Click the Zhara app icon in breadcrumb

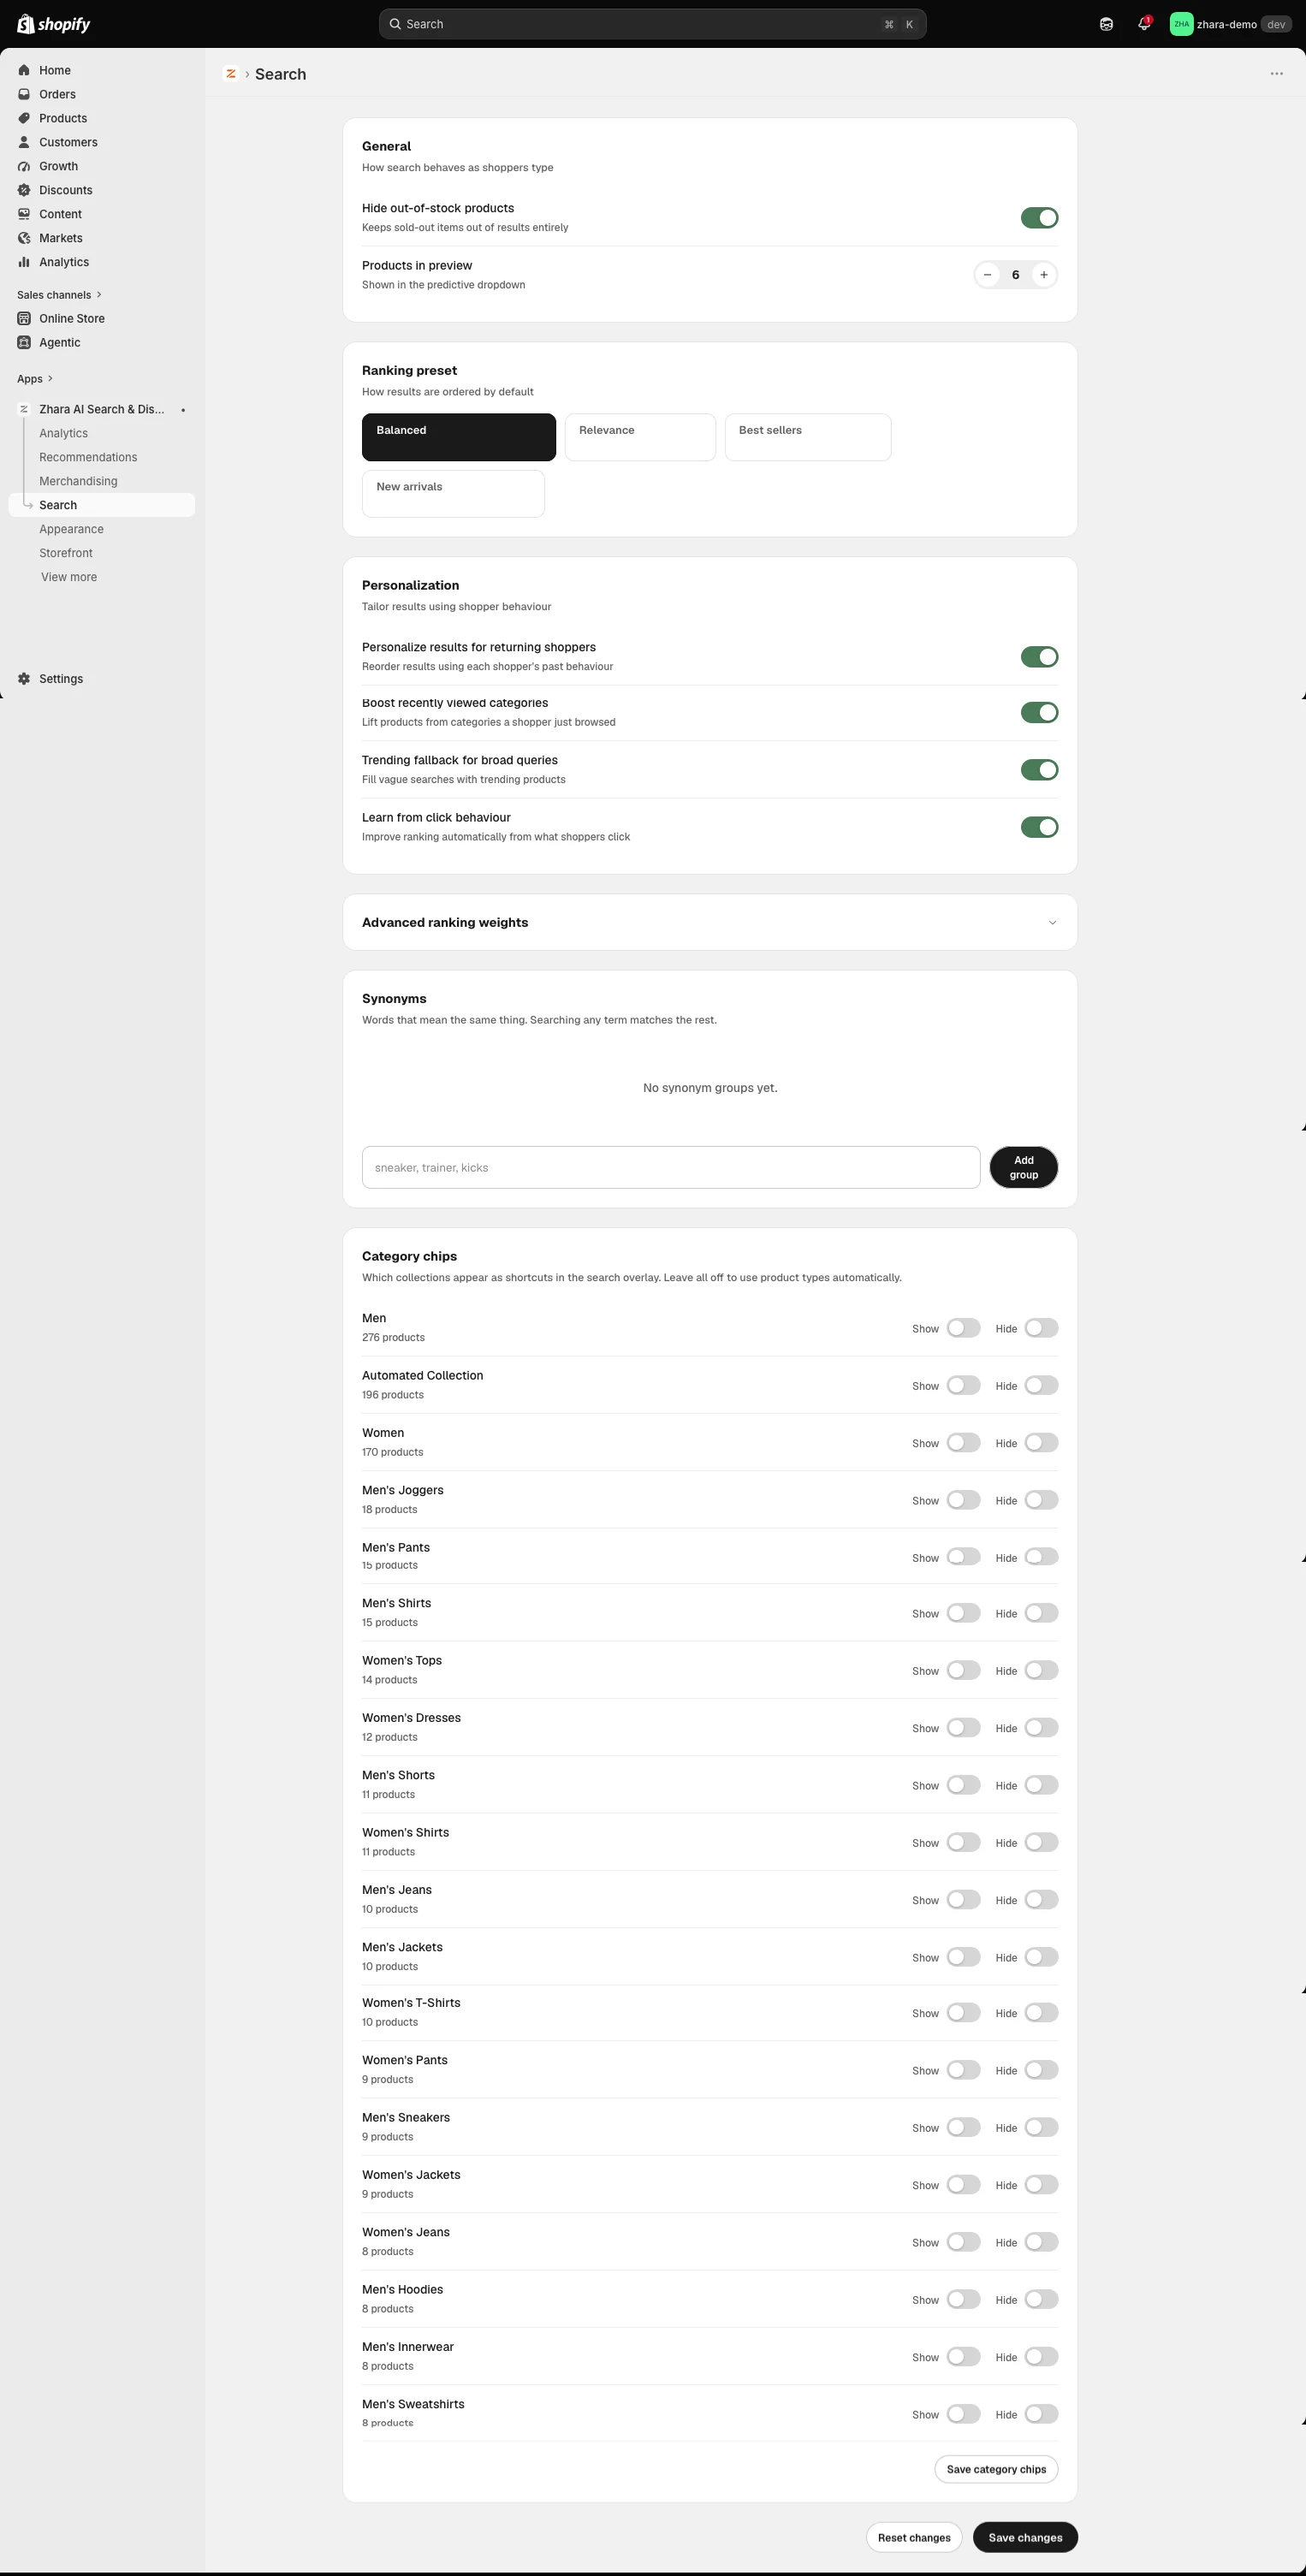[x=231, y=74]
